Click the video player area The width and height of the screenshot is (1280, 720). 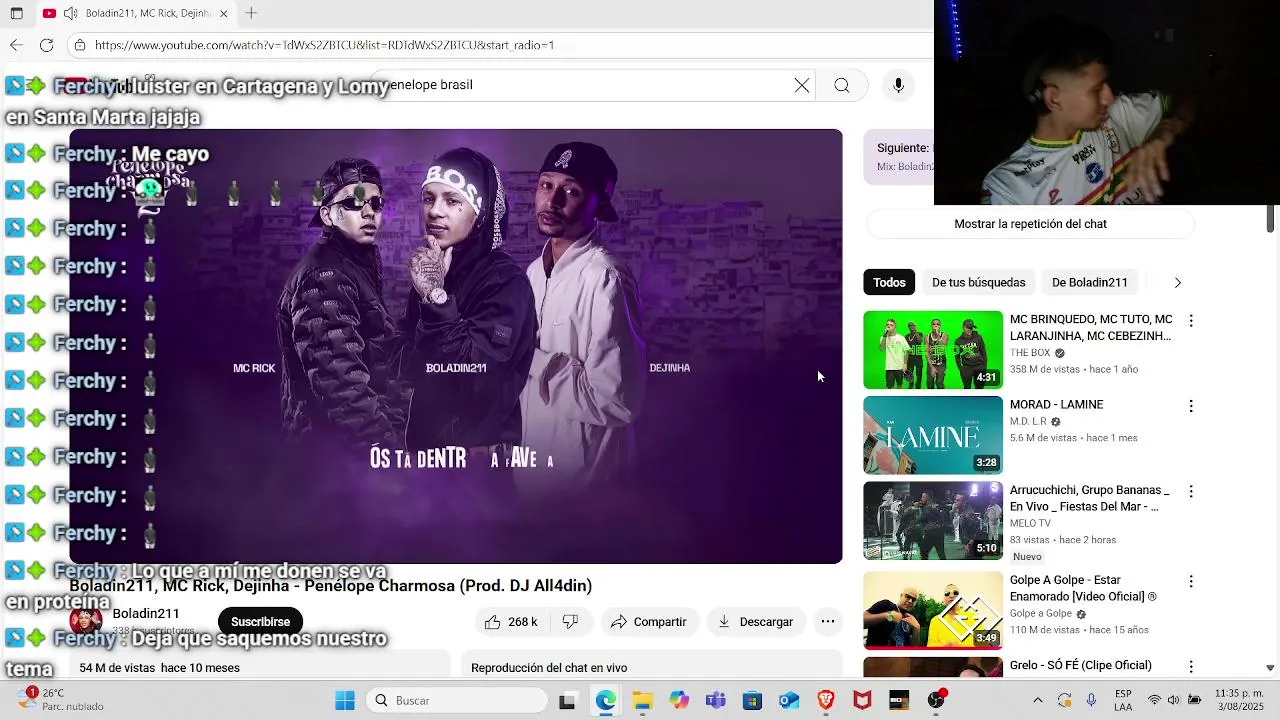456,346
